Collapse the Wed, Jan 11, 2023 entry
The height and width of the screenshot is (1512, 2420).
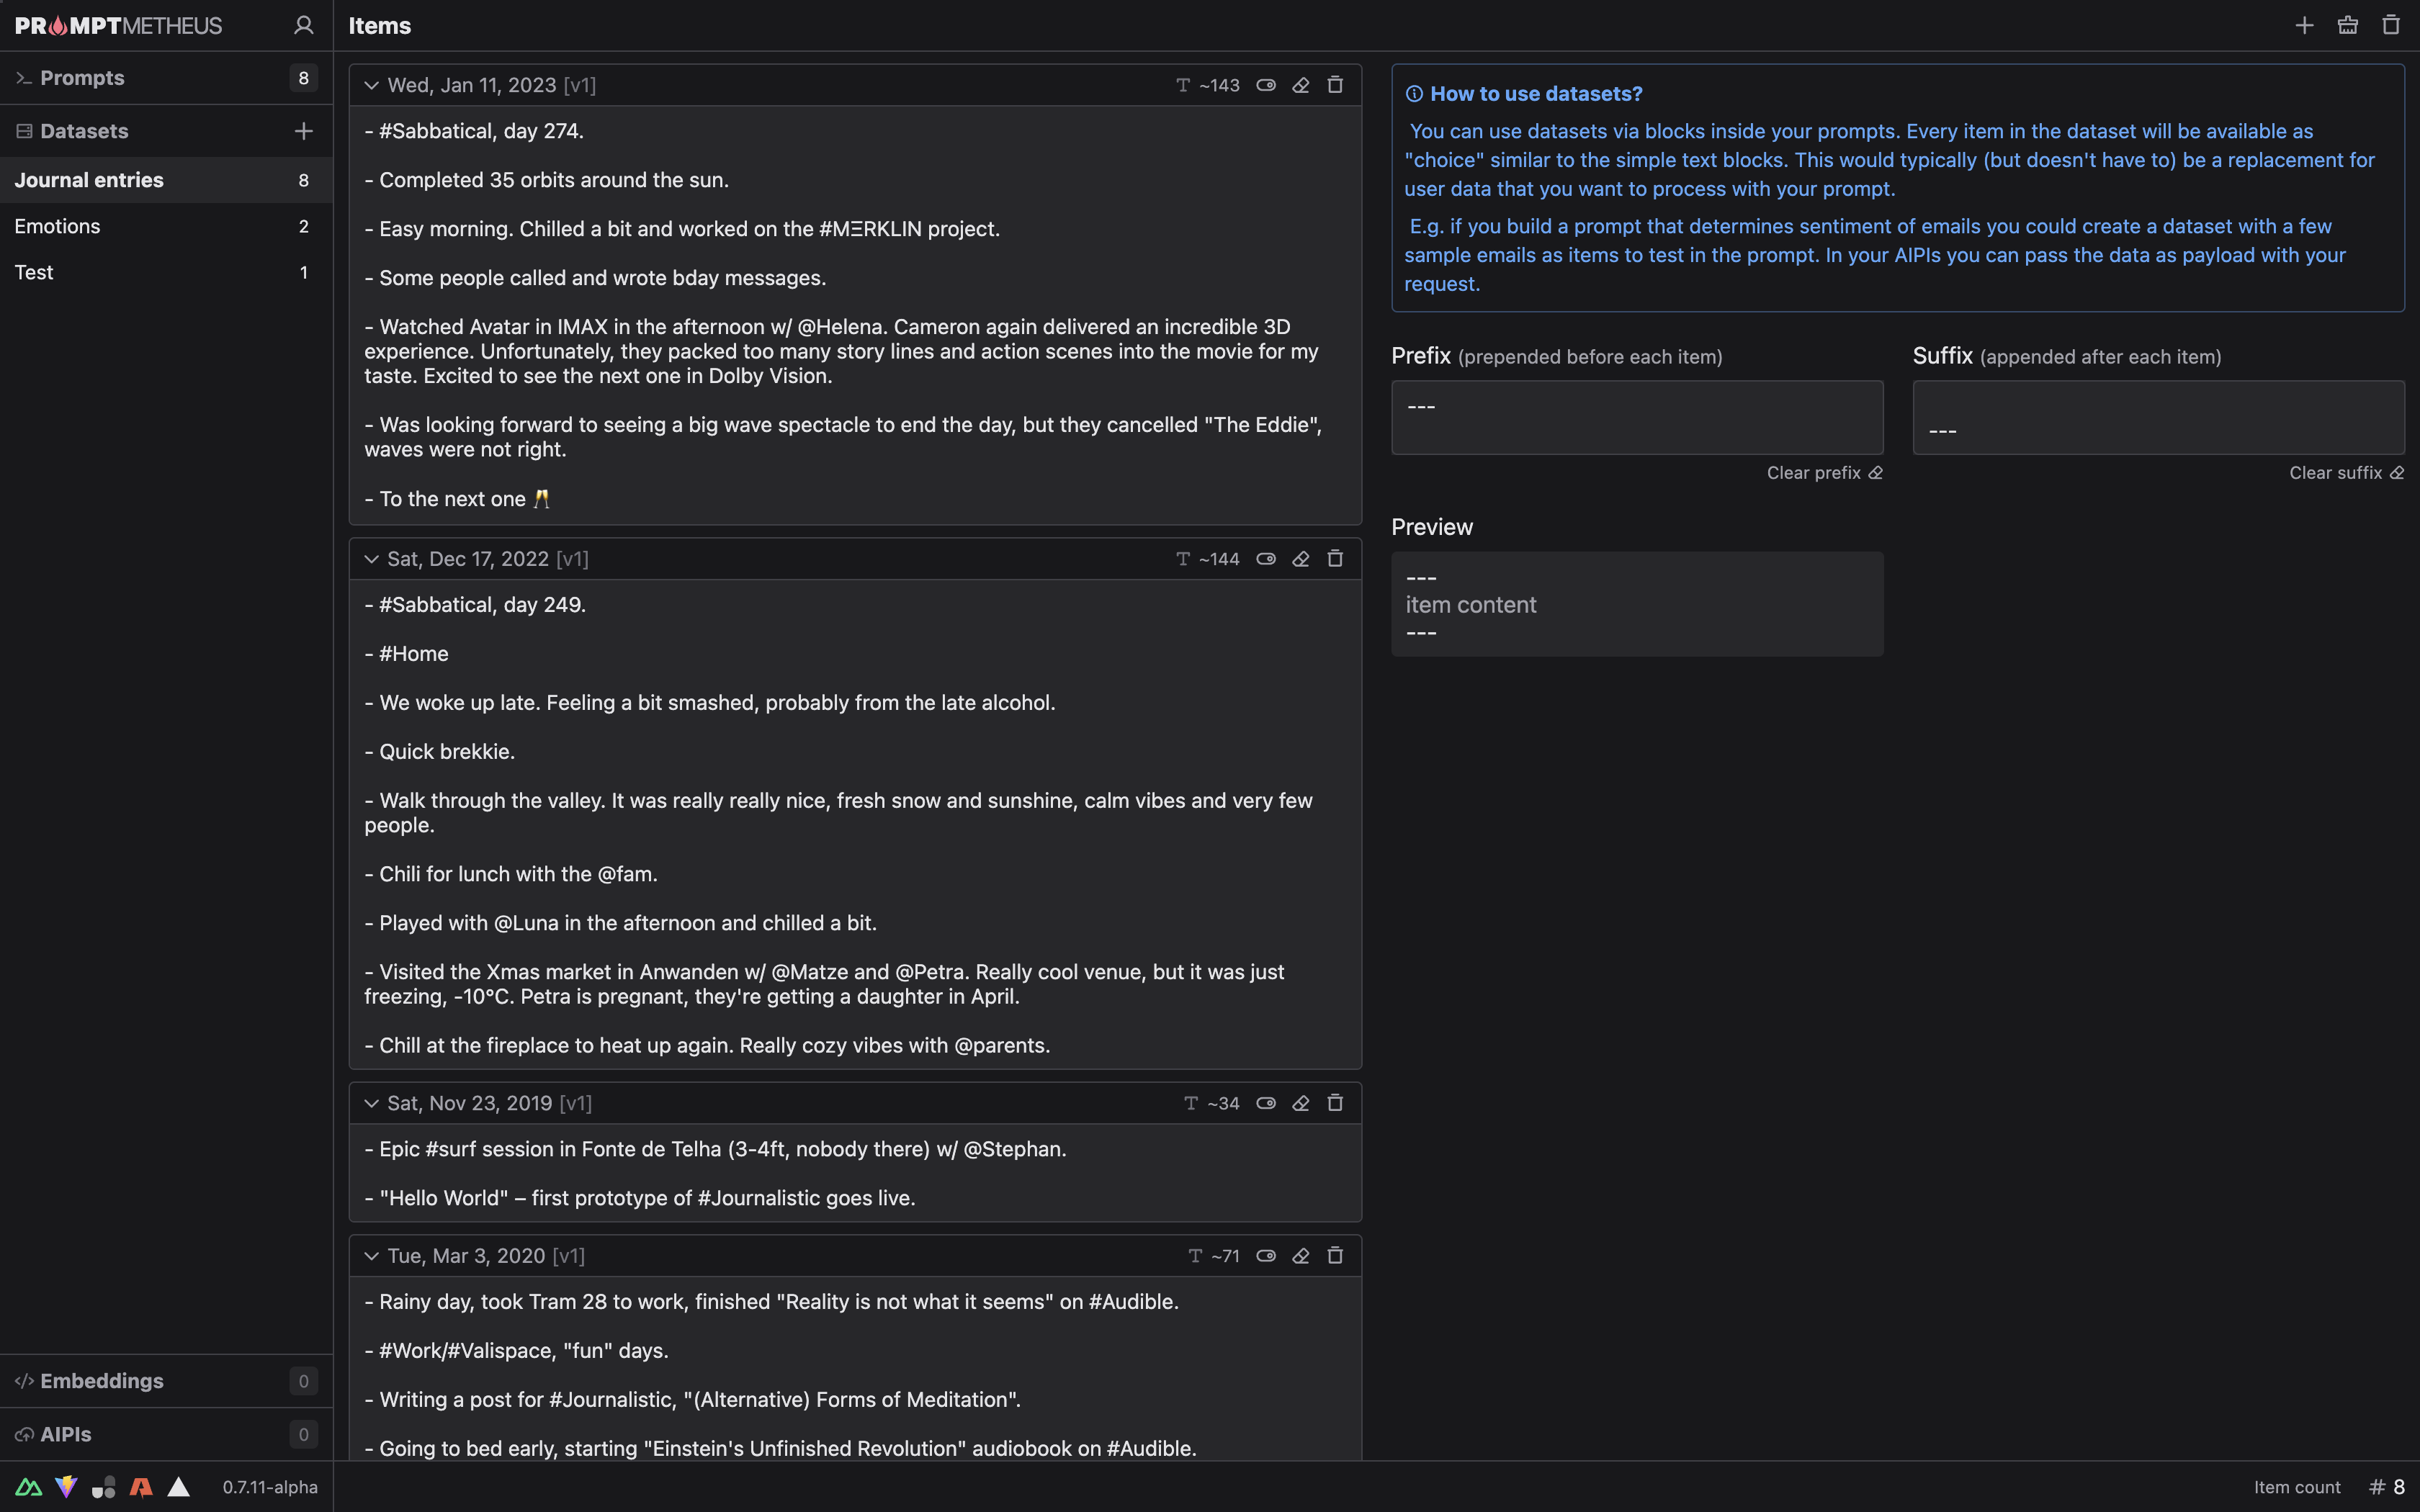(371, 85)
